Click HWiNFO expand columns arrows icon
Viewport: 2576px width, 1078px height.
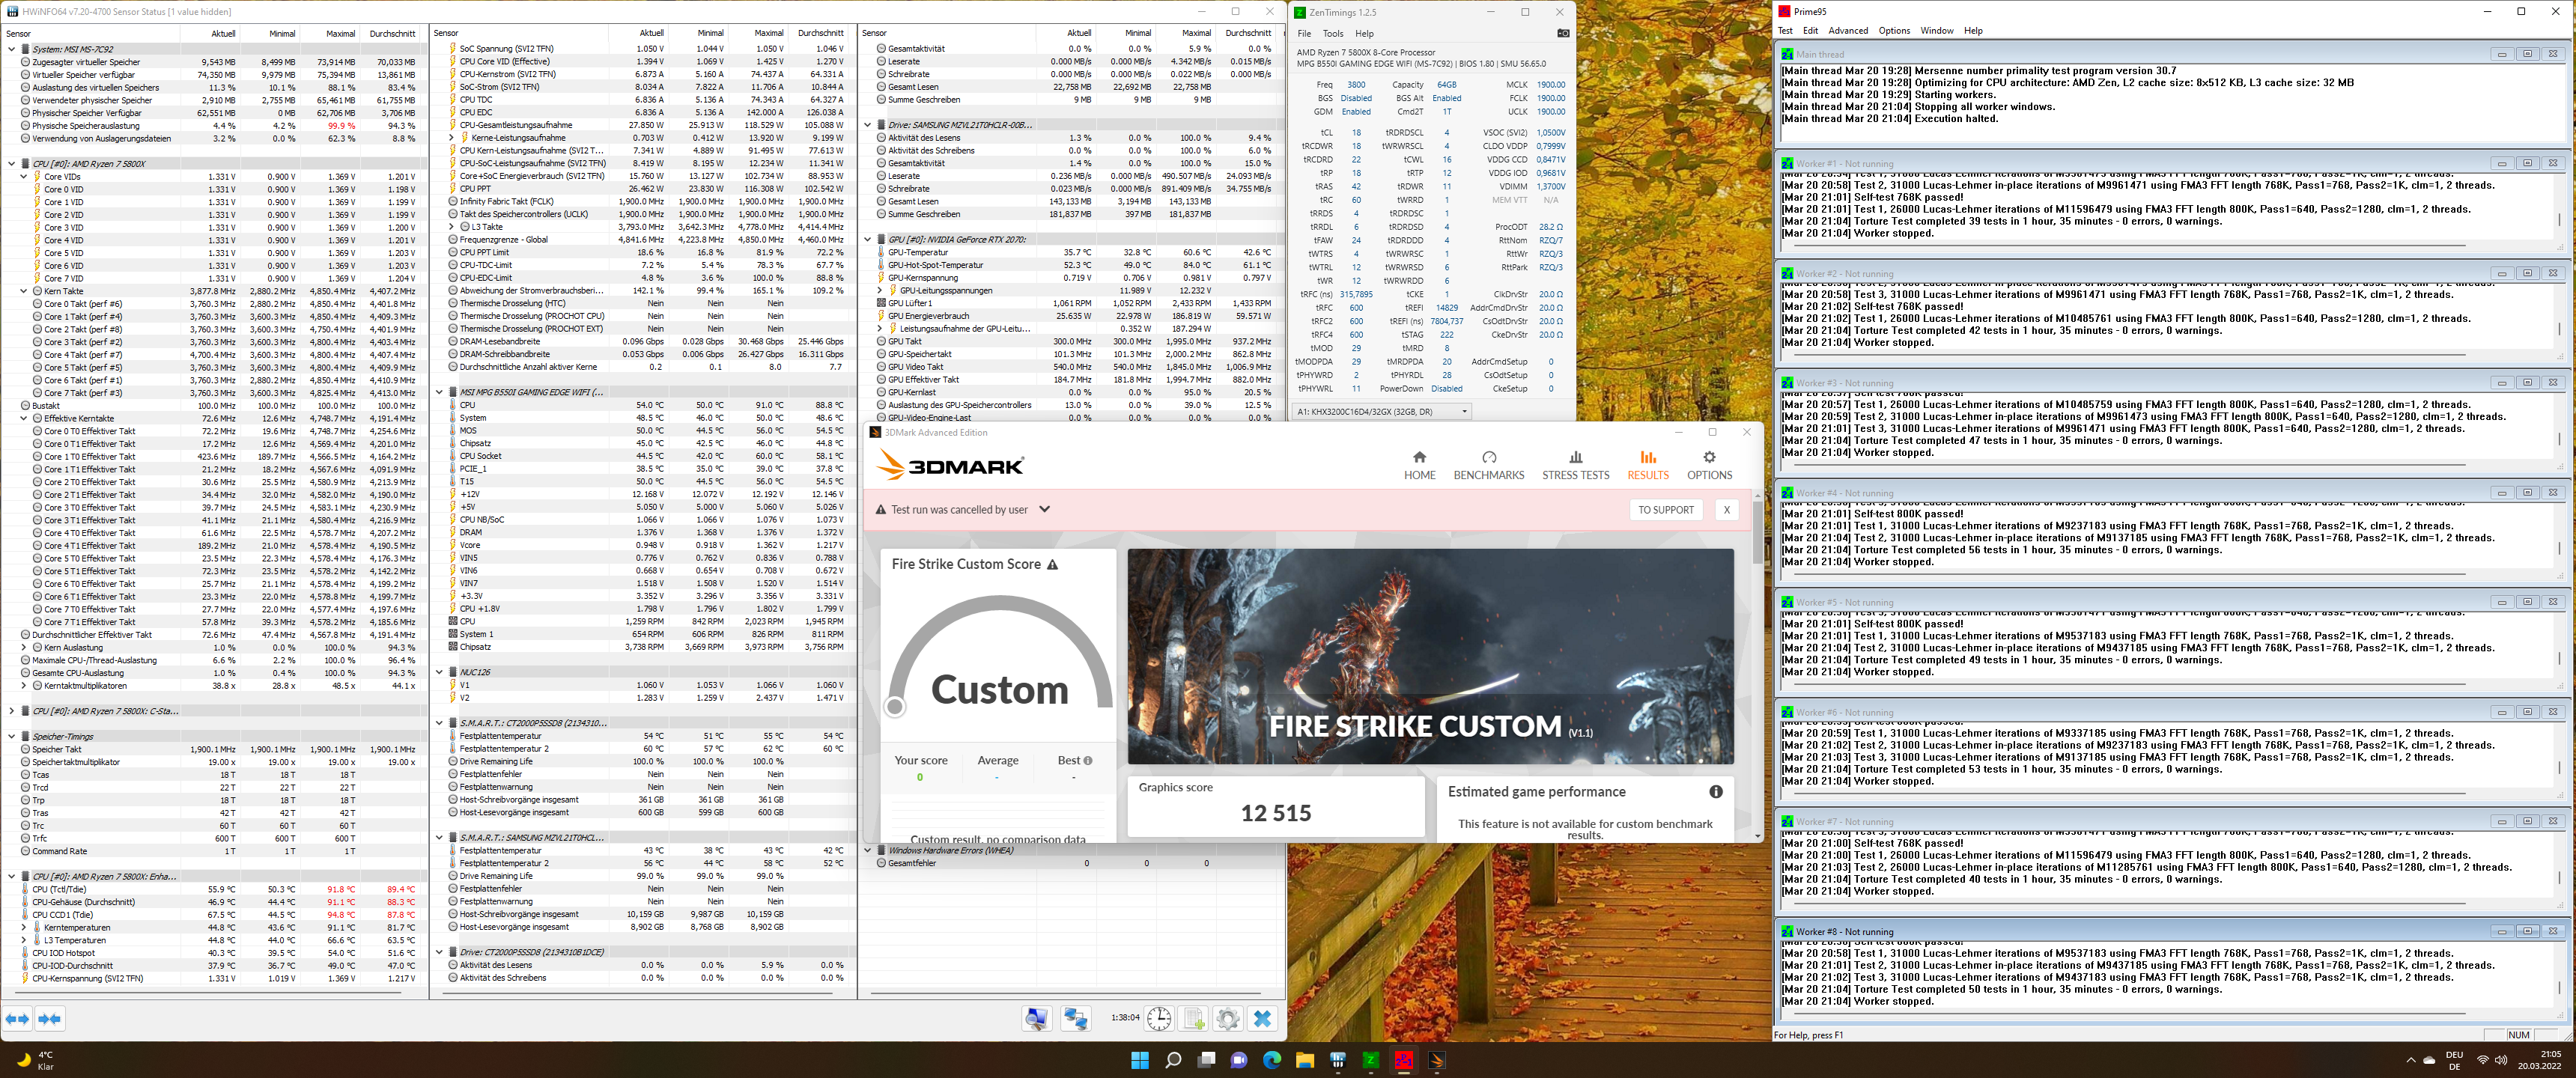click(17, 1019)
